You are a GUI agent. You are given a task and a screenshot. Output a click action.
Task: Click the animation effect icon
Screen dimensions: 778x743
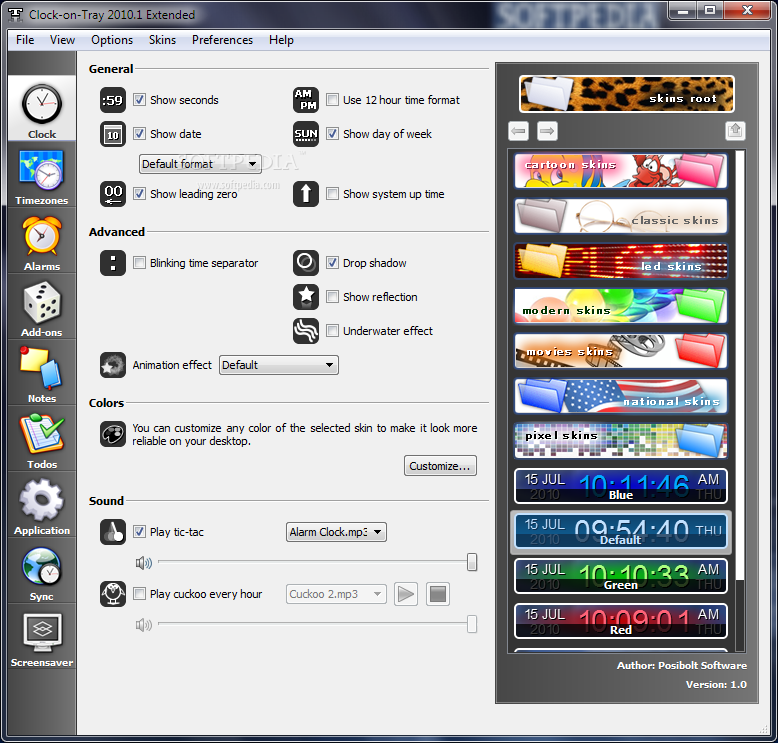(113, 365)
